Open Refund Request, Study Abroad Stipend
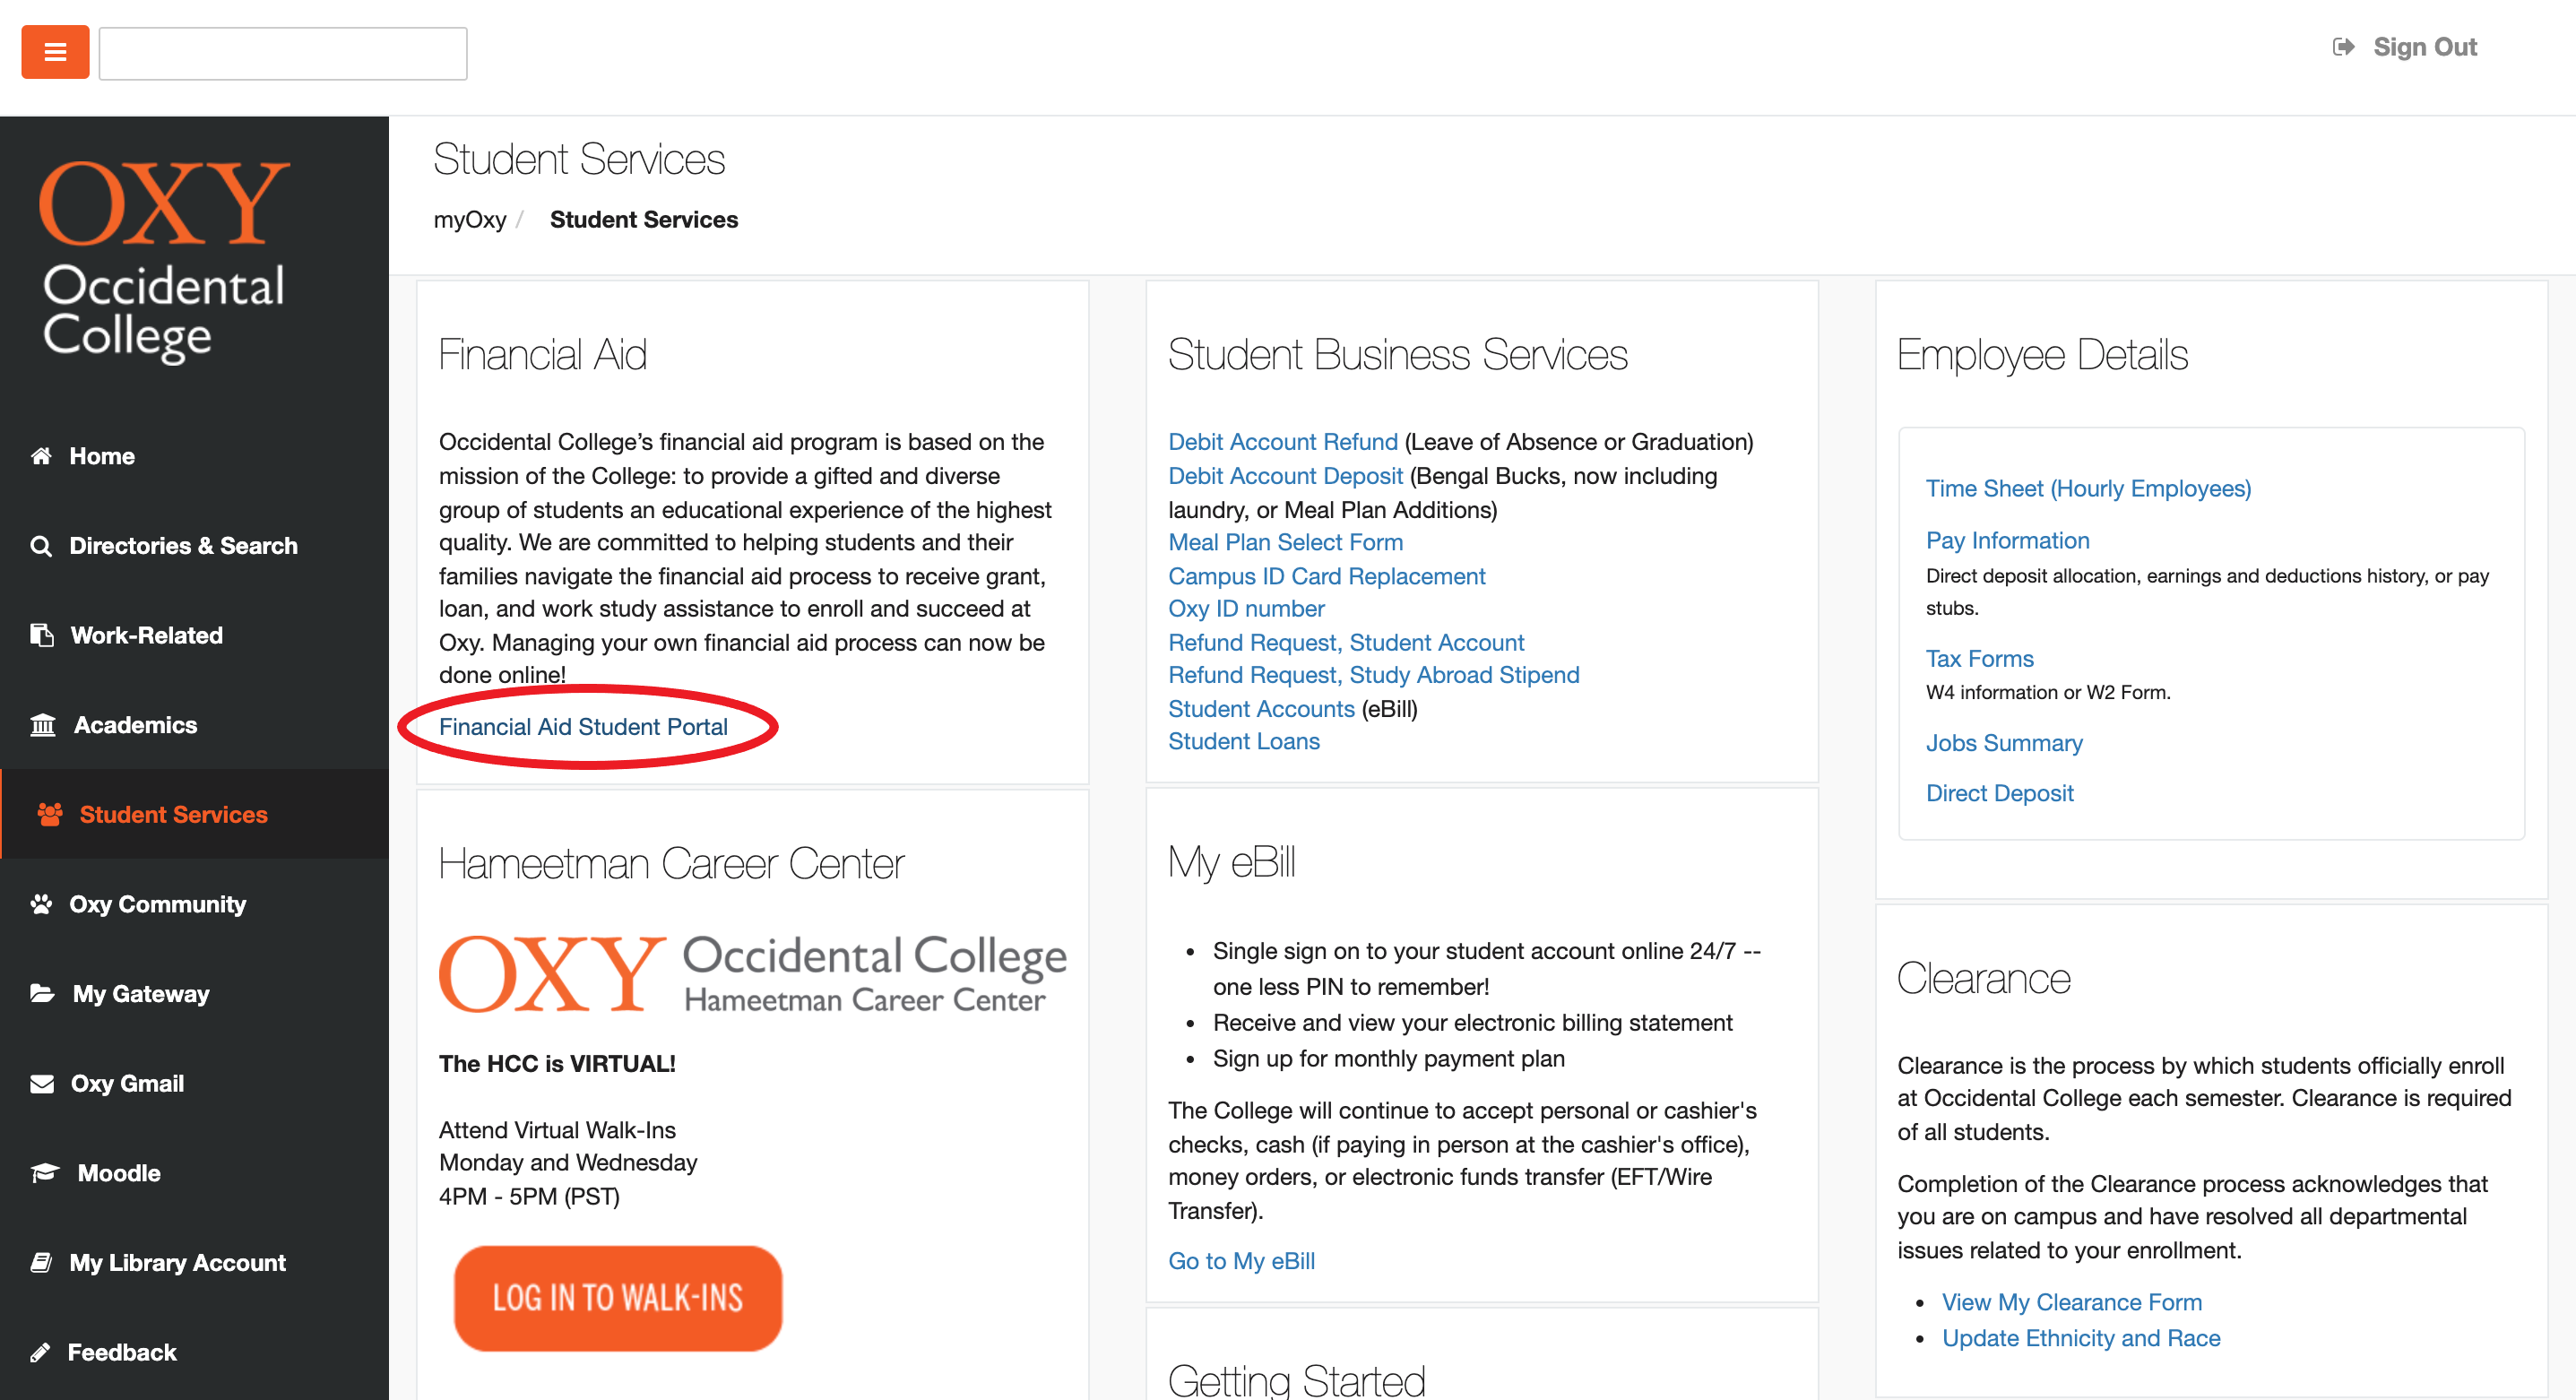2576x1400 pixels. tap(1373, 675)
